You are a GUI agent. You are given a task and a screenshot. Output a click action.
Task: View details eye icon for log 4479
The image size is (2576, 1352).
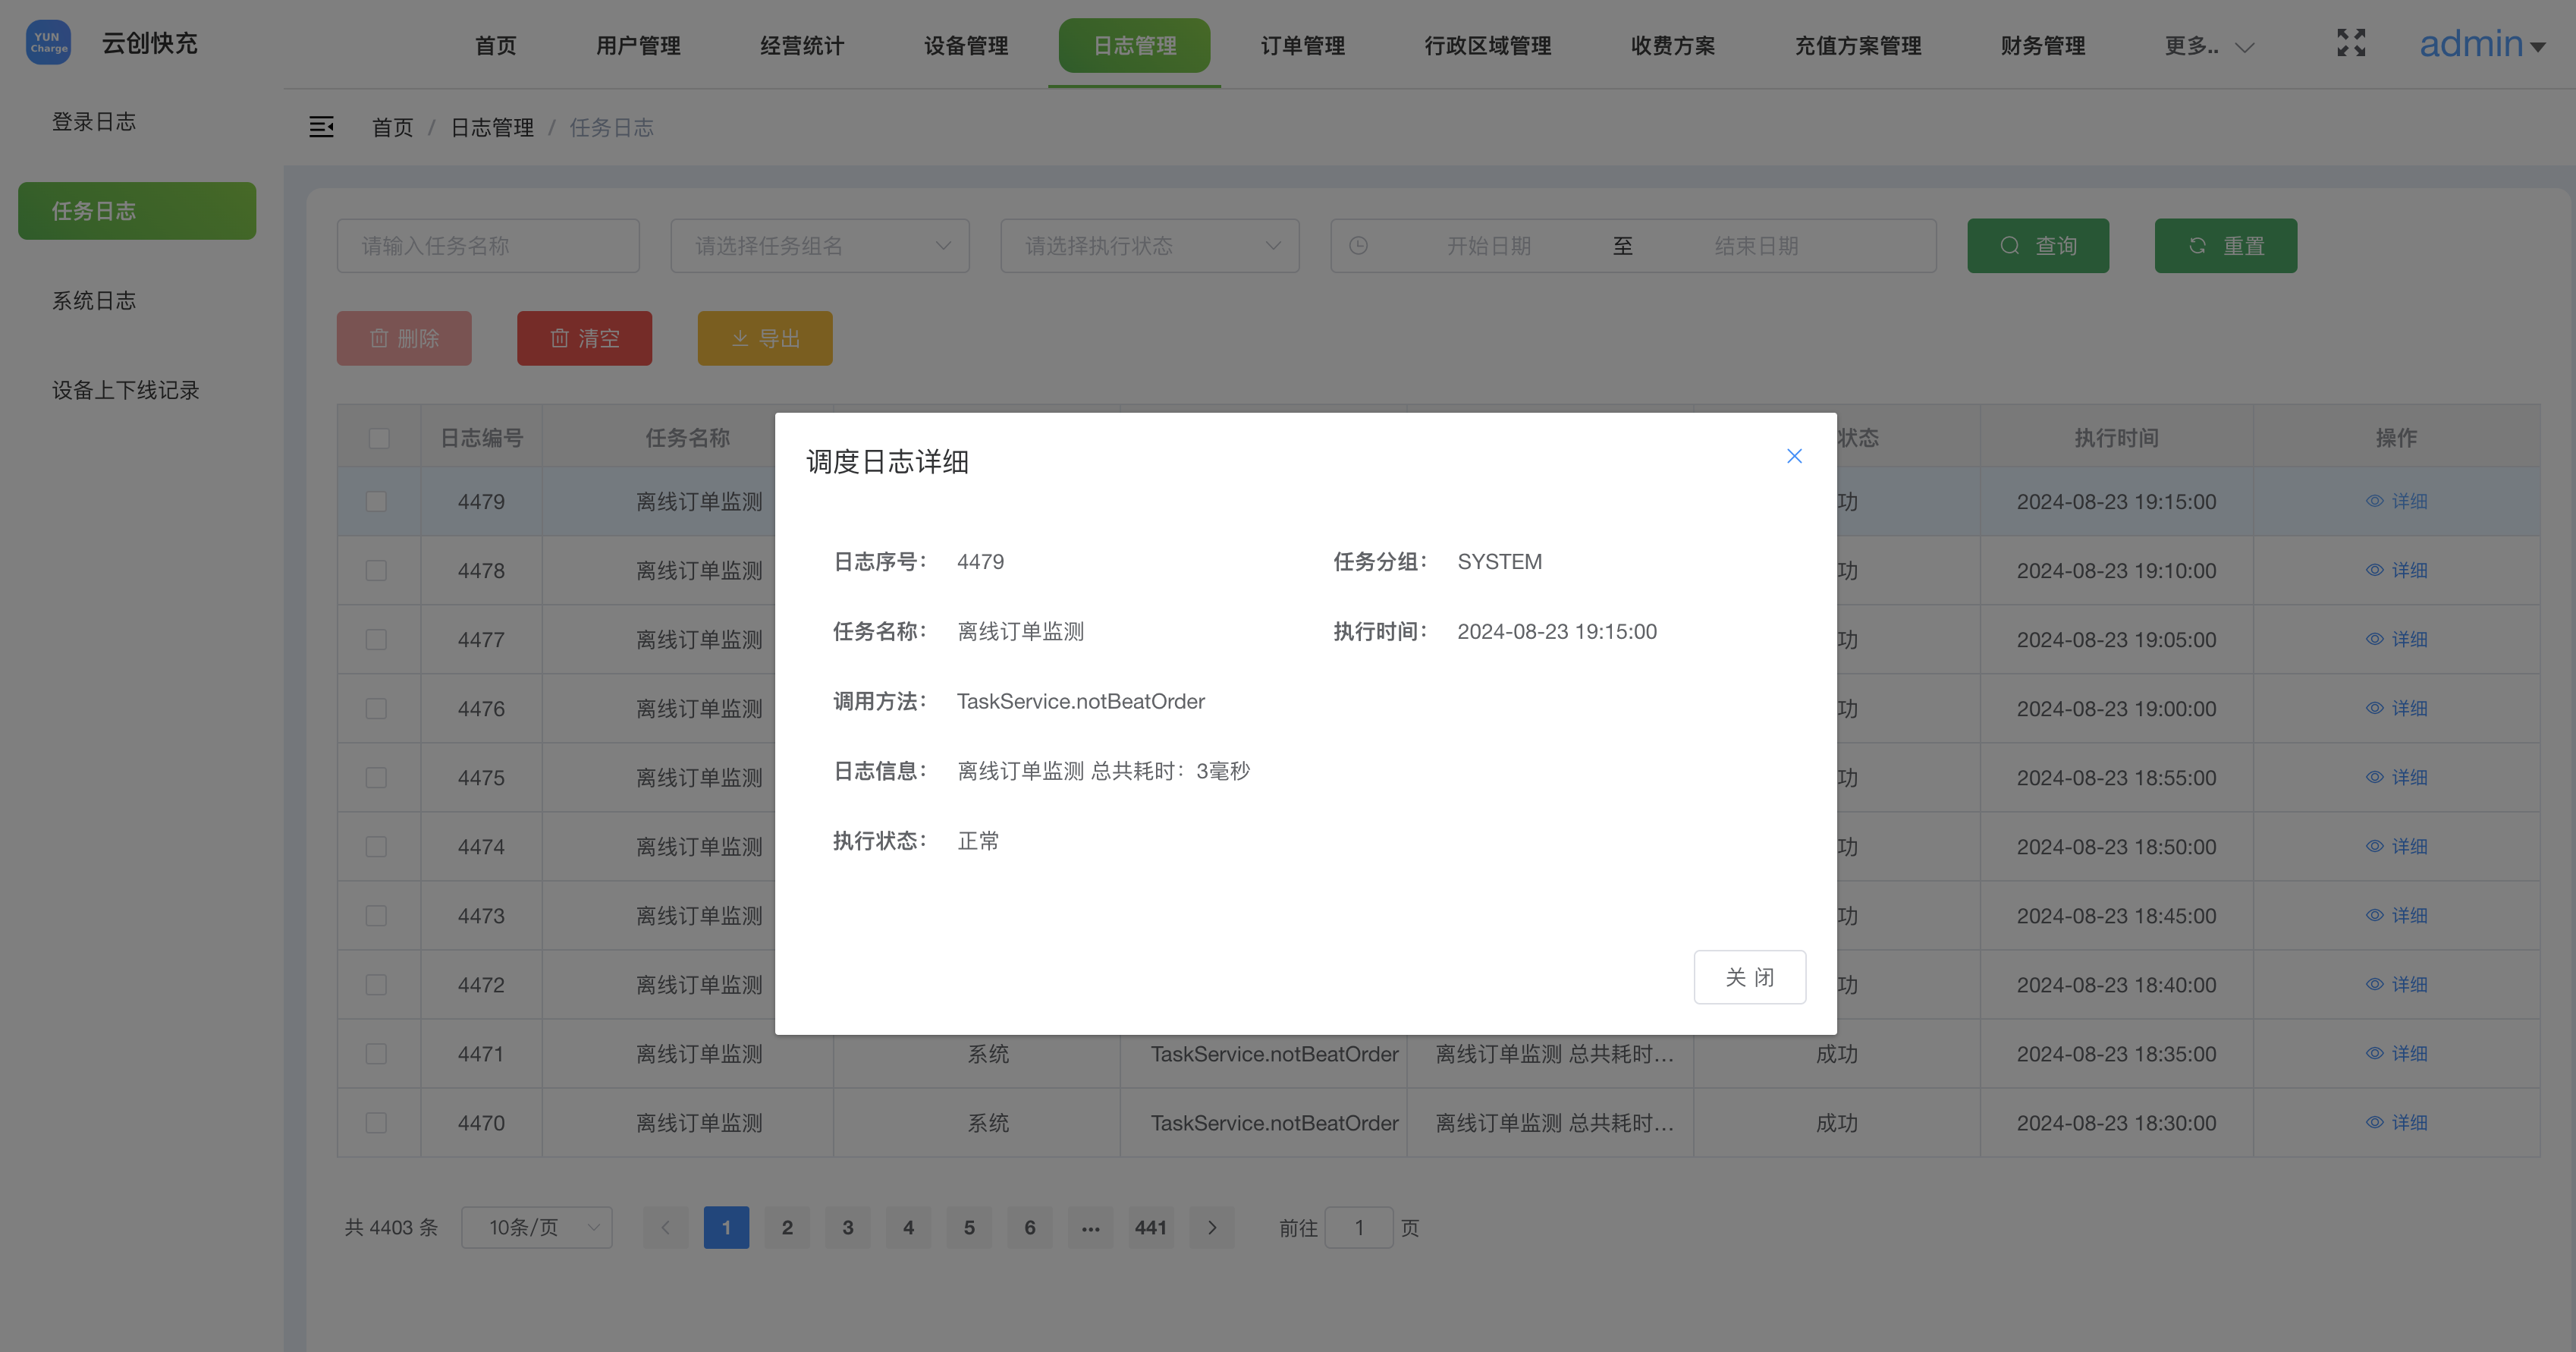[2374, 501]
